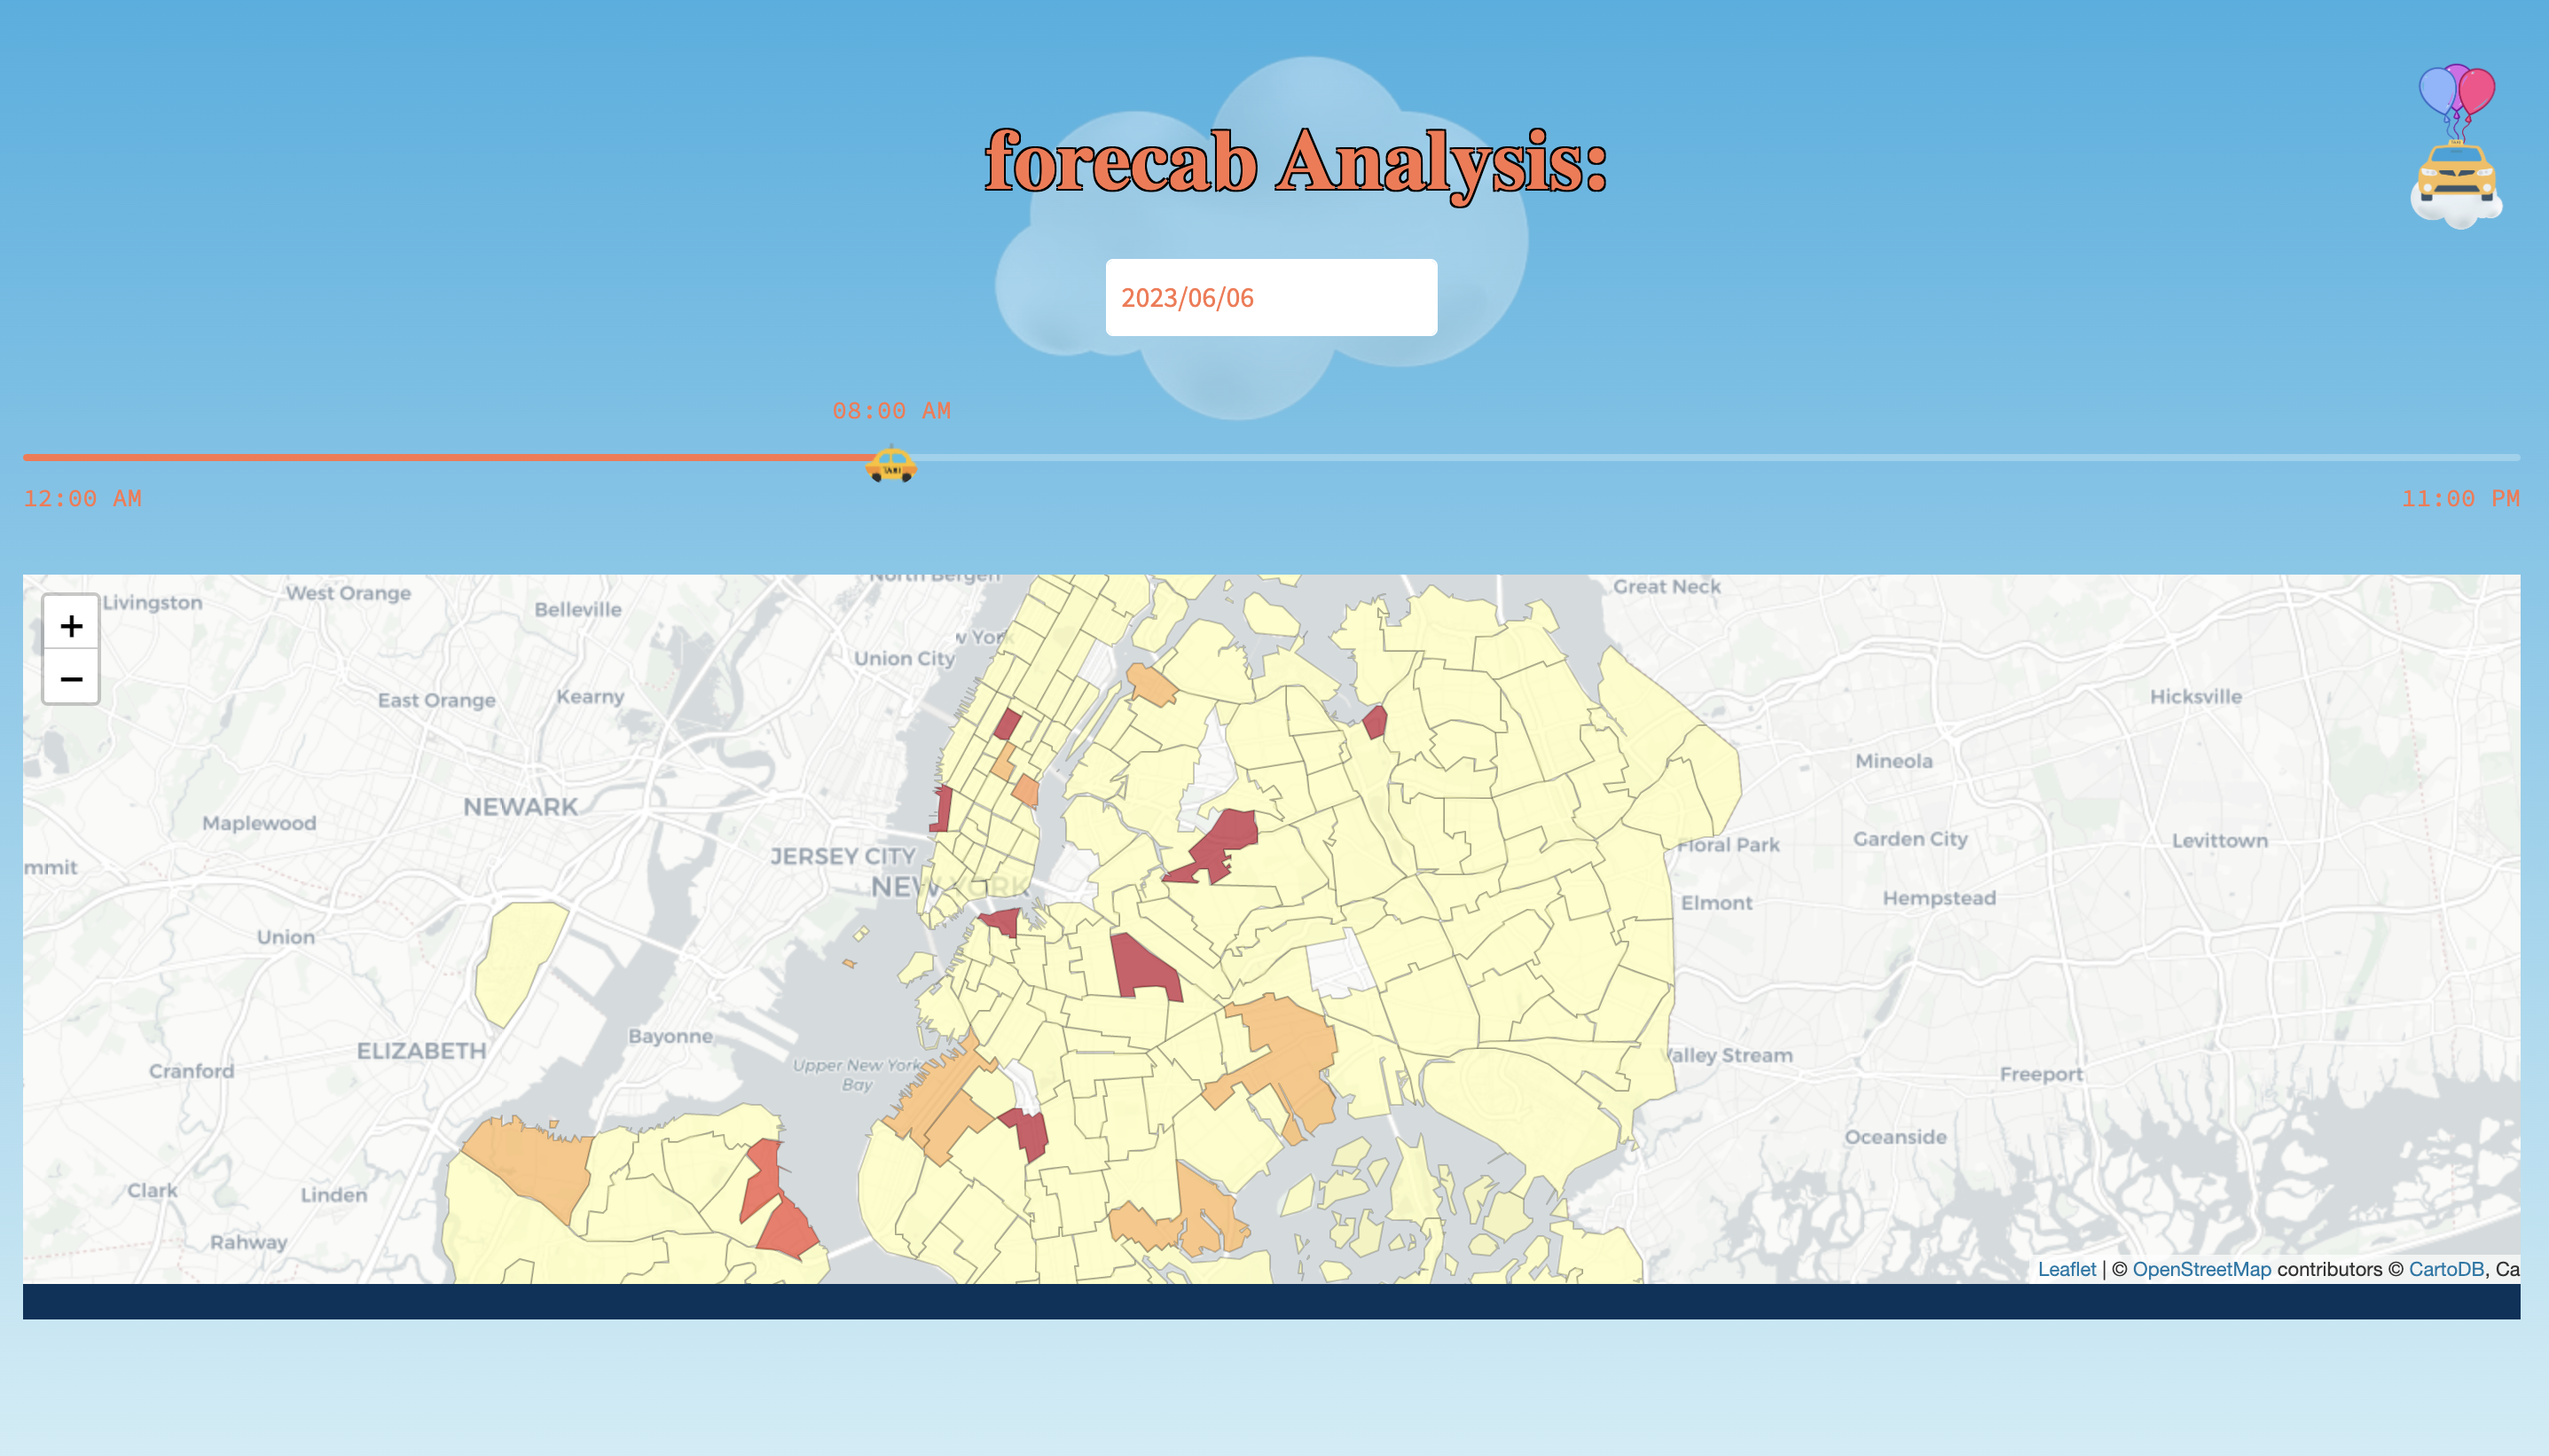
Task: Select the dark red Midtown Manhattan zone
Action: (x=1007, y=723)
